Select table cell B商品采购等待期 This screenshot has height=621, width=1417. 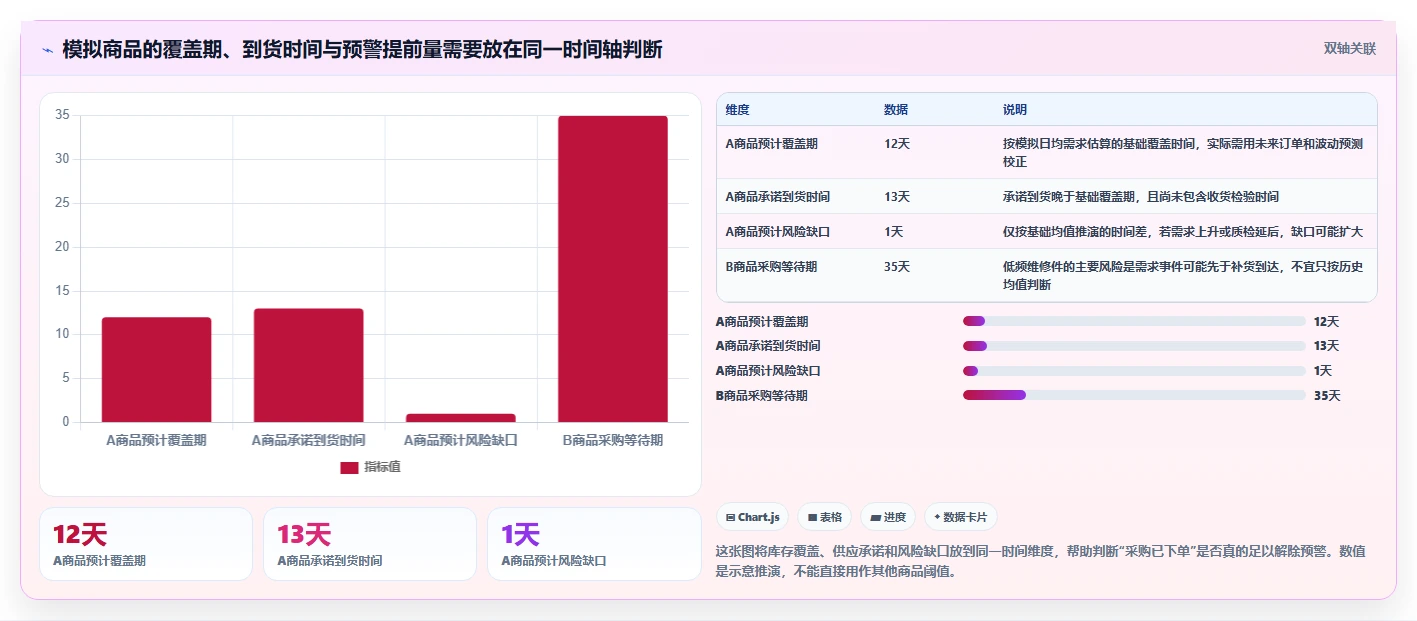[771, 266]
